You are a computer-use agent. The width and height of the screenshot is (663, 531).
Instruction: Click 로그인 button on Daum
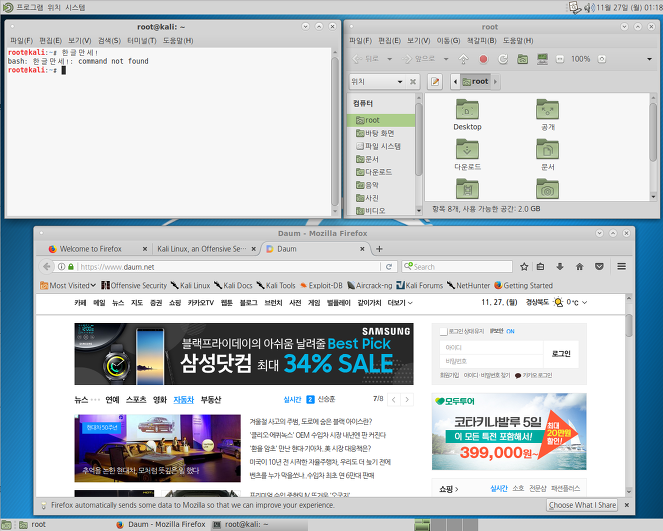[x=561, y=354]
